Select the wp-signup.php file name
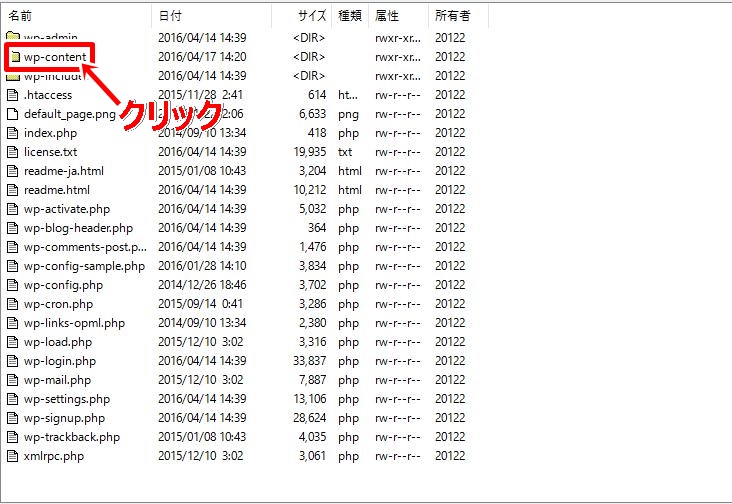This screenshot has width=732, height=504. (64, 418)
